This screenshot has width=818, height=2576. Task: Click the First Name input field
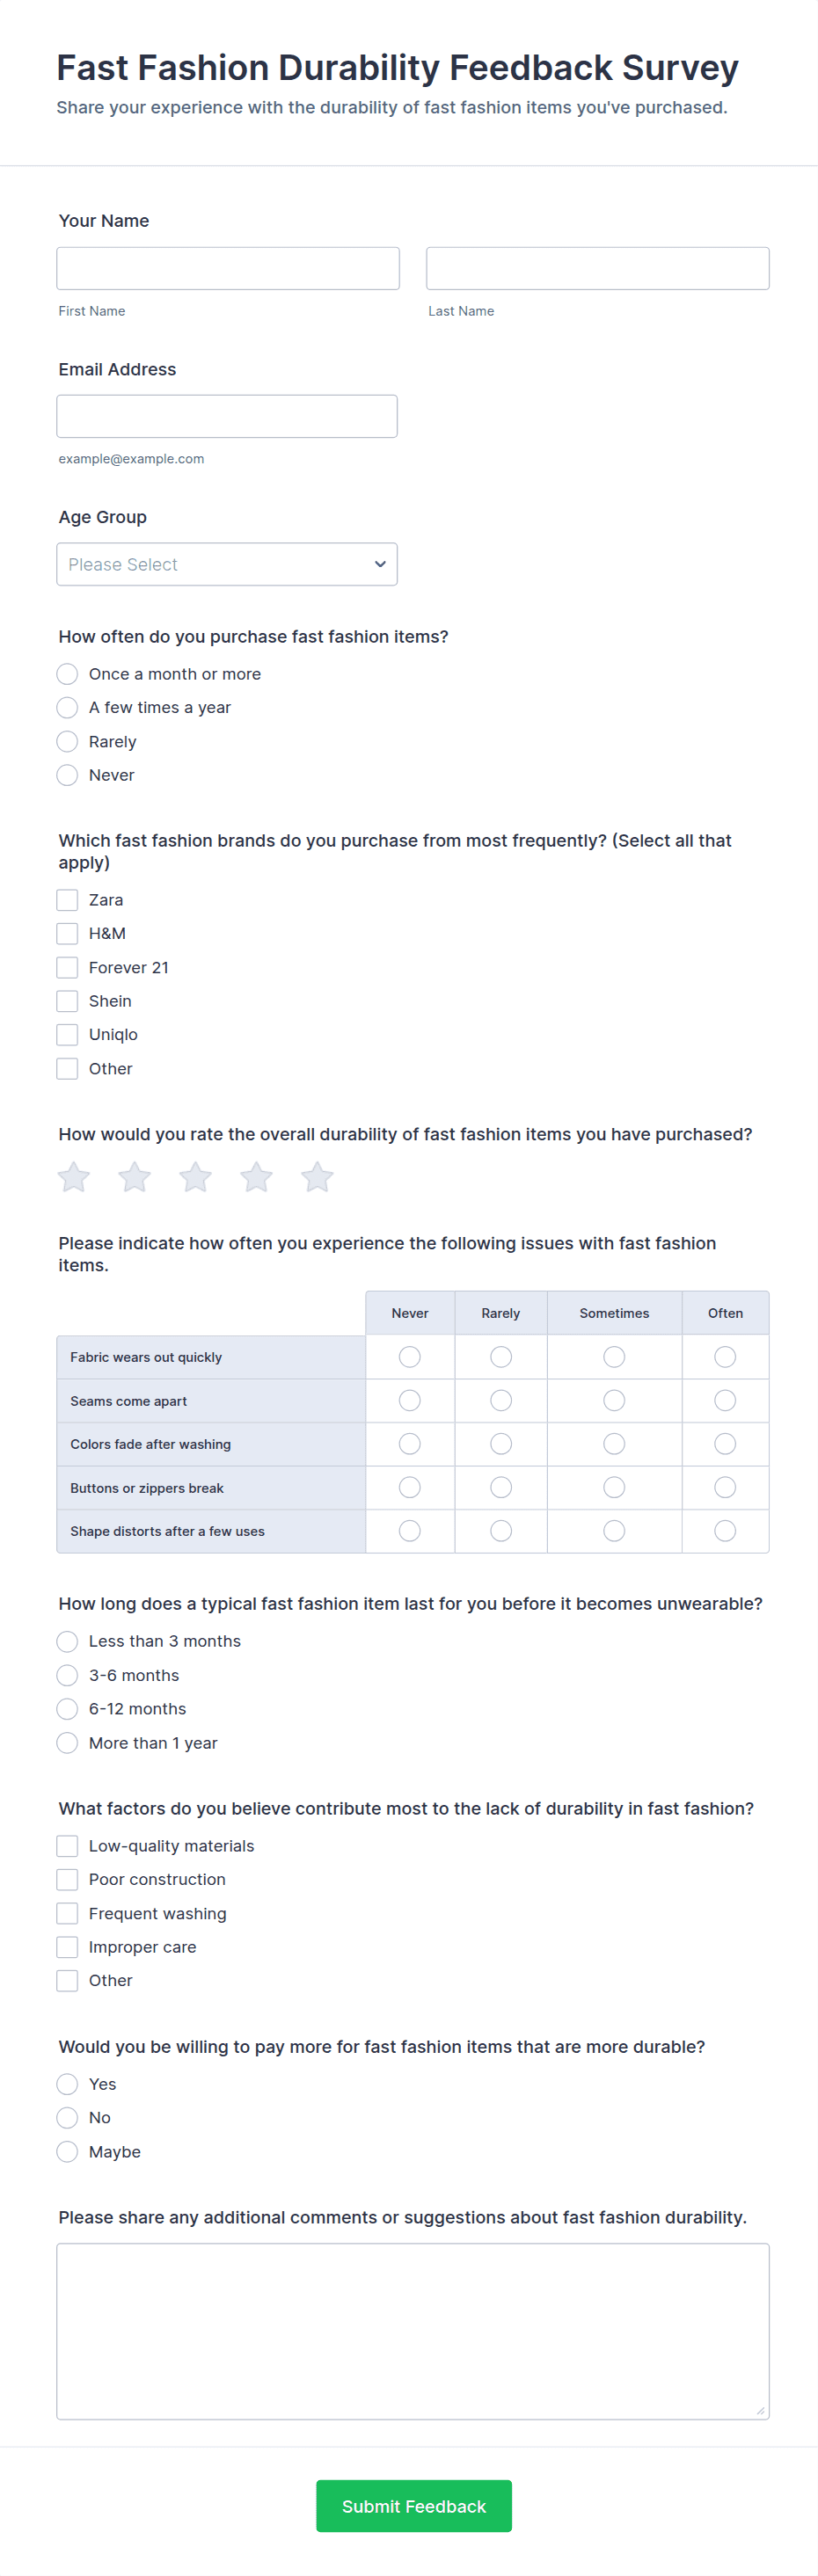tap(227, 268)
